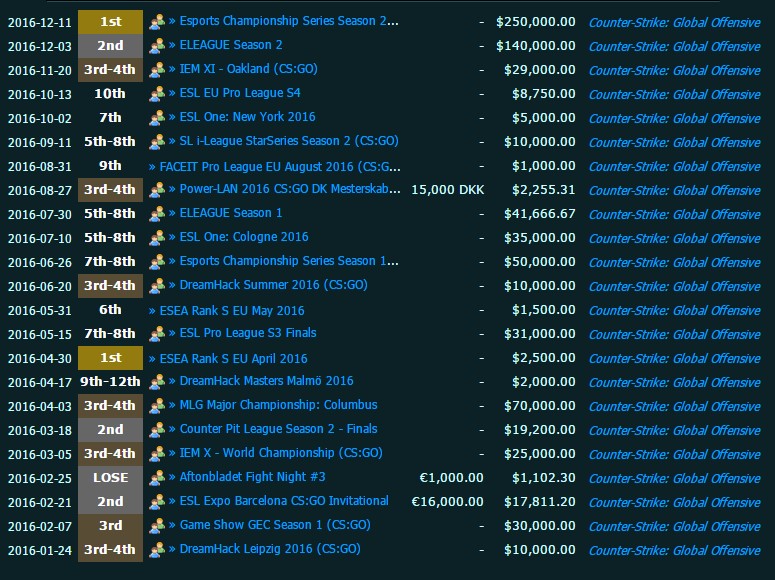Click the $250,000.00 prize amount

pyautogui.click(x=536, y=22)
